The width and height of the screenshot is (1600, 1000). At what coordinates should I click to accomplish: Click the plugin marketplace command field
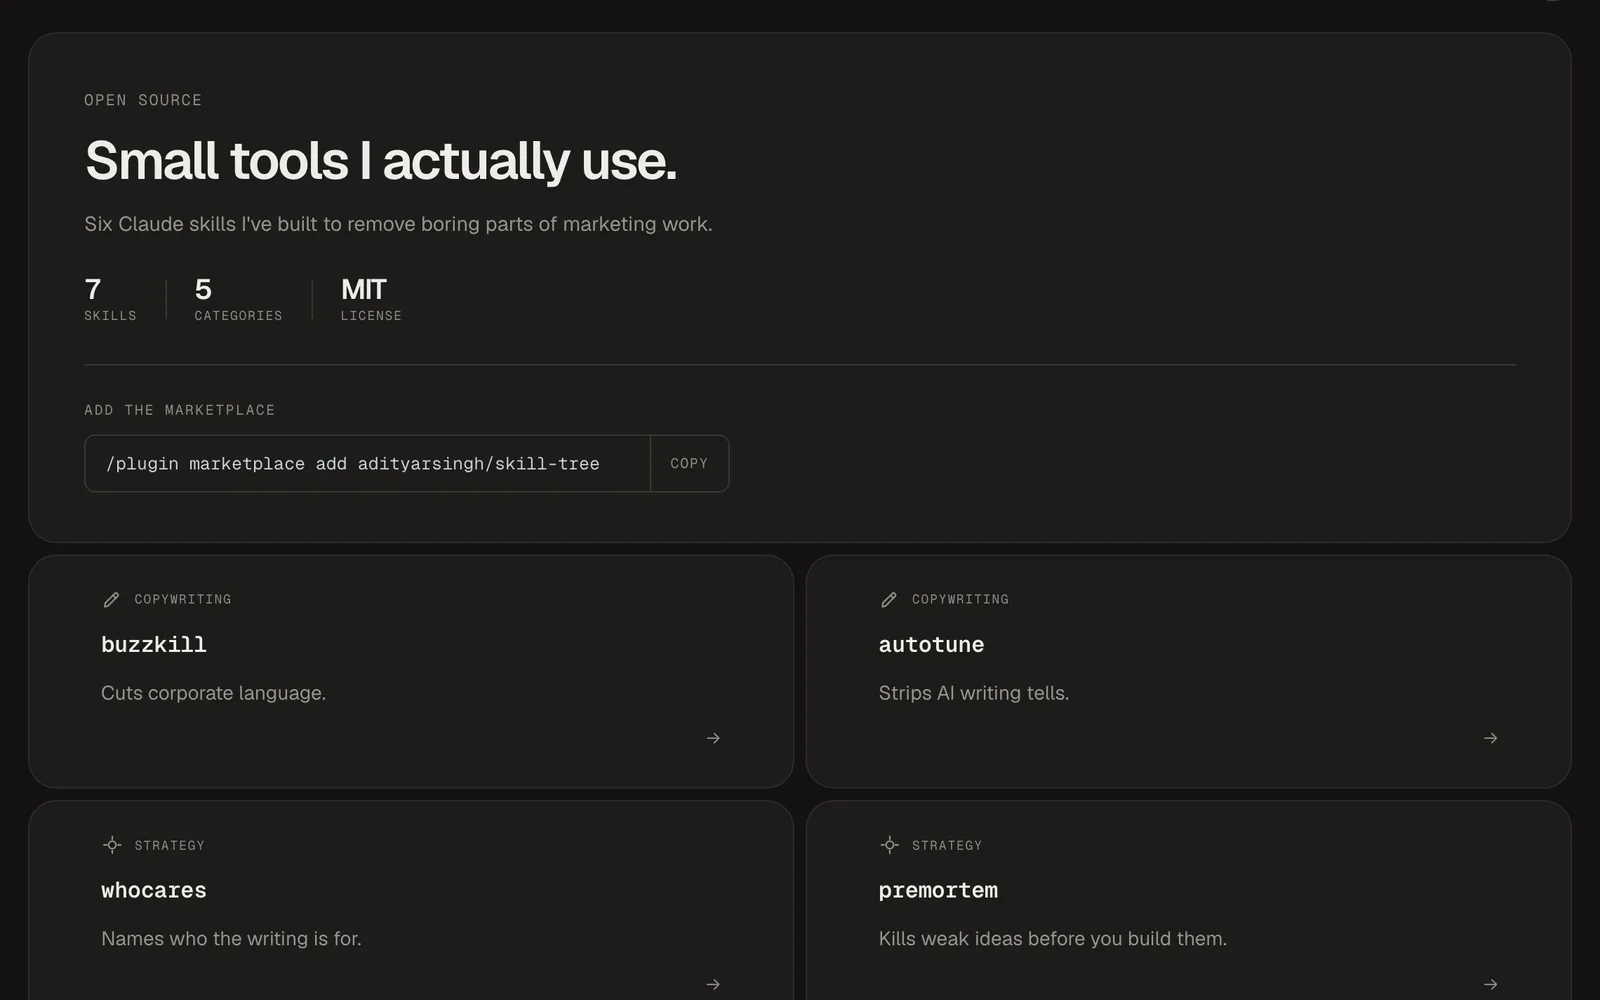tap(368, 463)
